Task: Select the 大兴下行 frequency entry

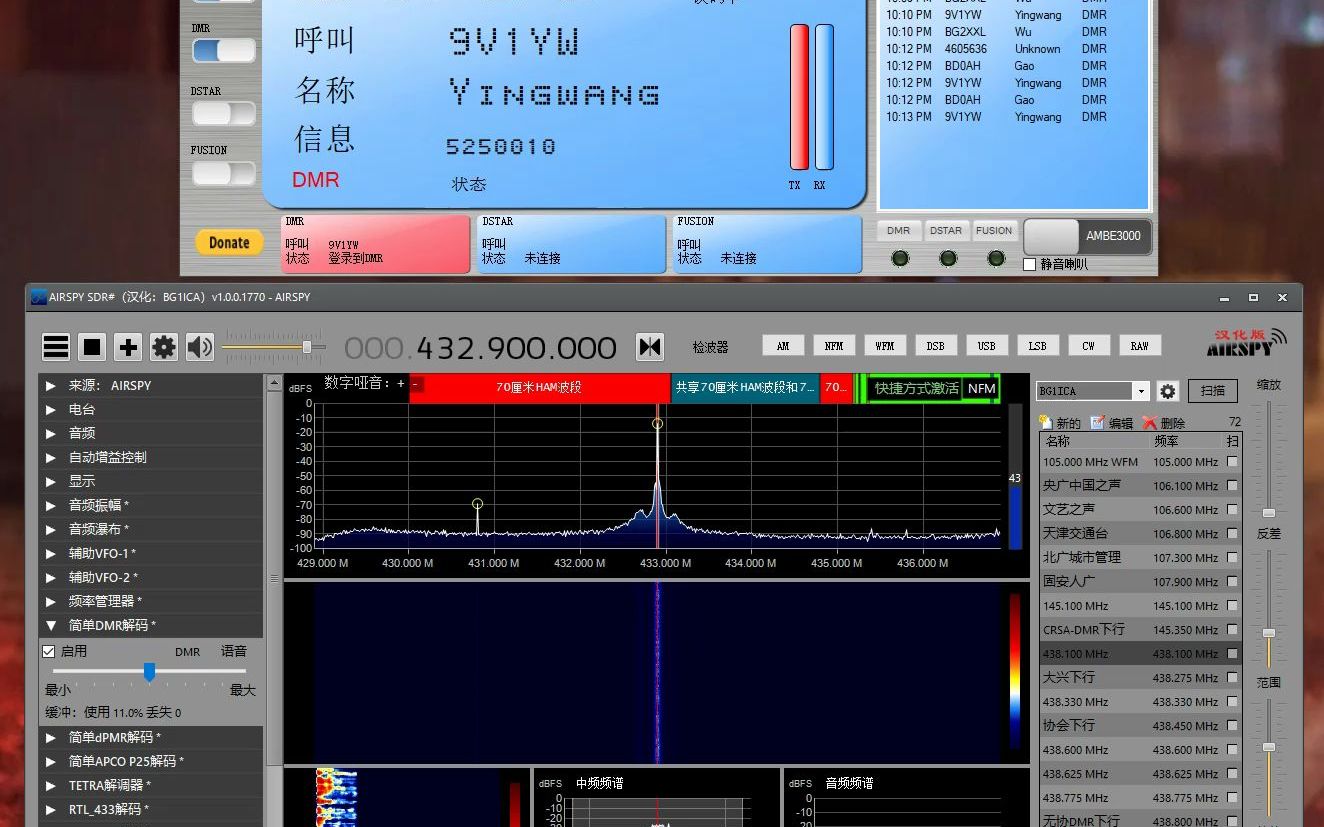Action: pos(1141,677)
